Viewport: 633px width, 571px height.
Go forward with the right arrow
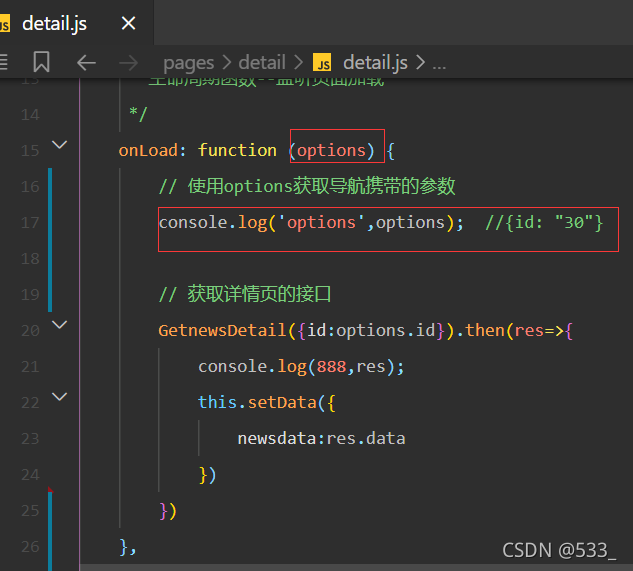tap(128, 63)
